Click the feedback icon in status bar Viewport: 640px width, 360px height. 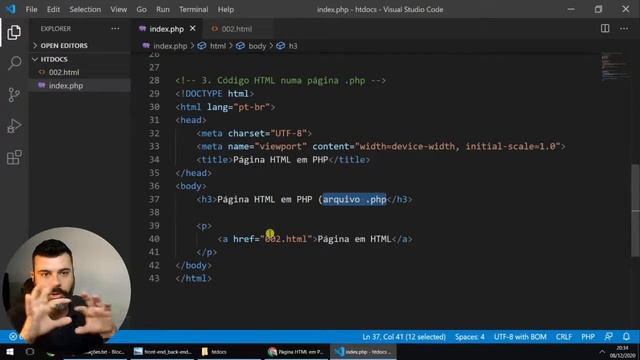(609, 337)
